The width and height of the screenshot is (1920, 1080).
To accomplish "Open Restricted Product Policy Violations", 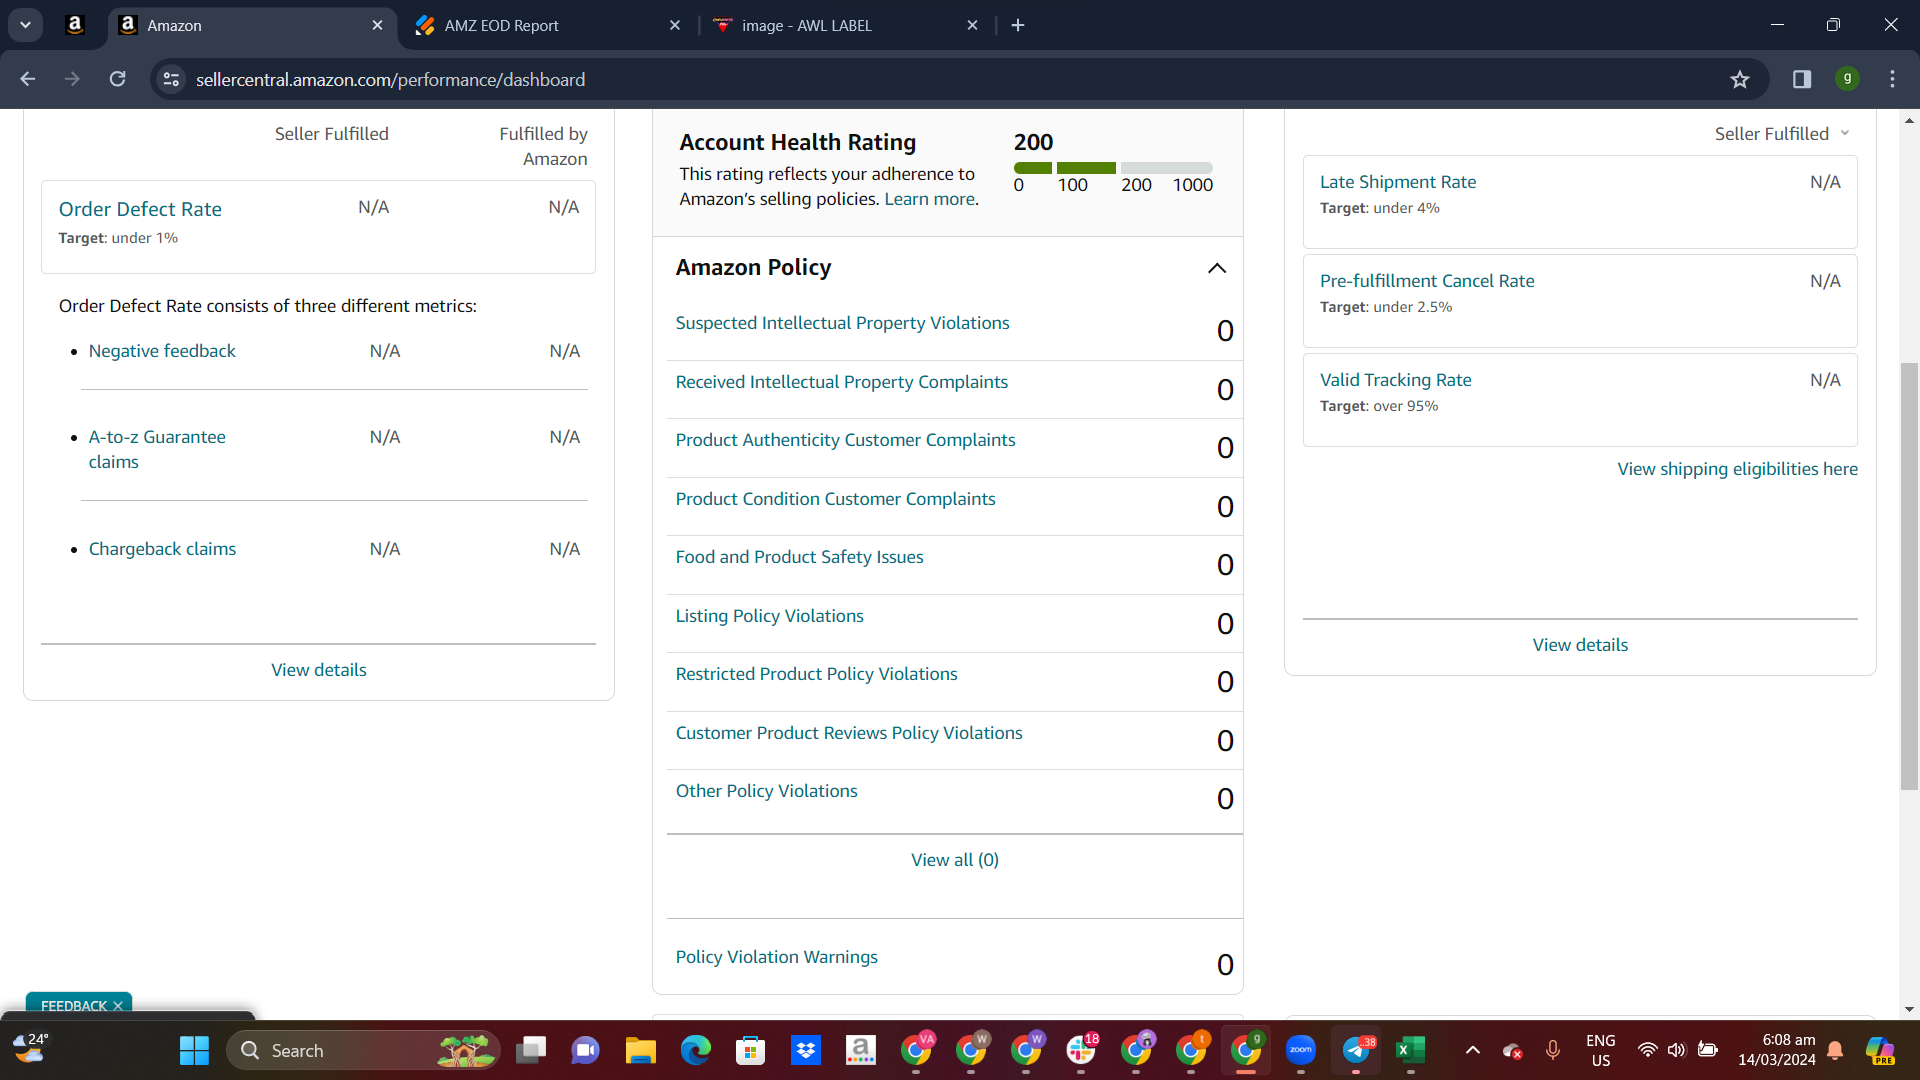I will (816, 674).
